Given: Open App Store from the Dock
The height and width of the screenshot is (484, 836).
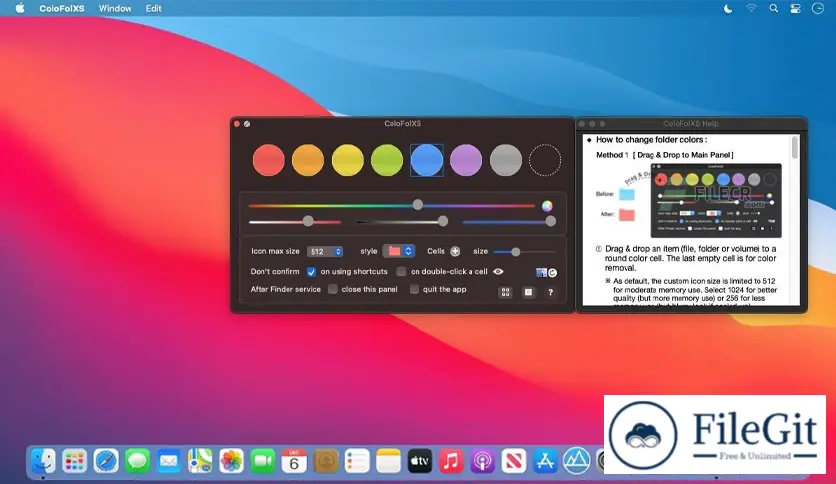Looking at the screenshot, I should click(x=545, y=461).
